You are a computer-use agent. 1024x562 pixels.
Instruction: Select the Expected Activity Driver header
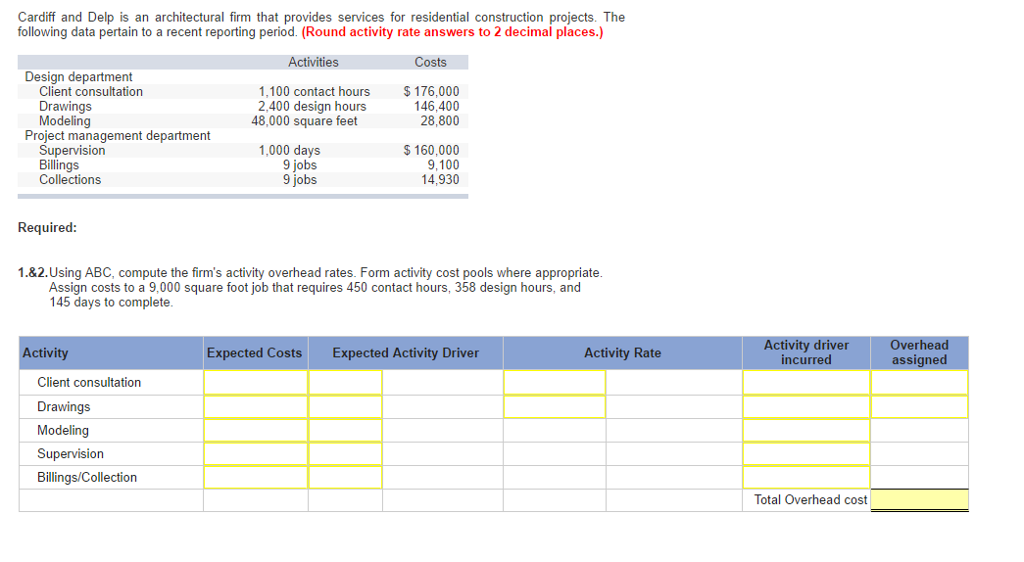405,353
